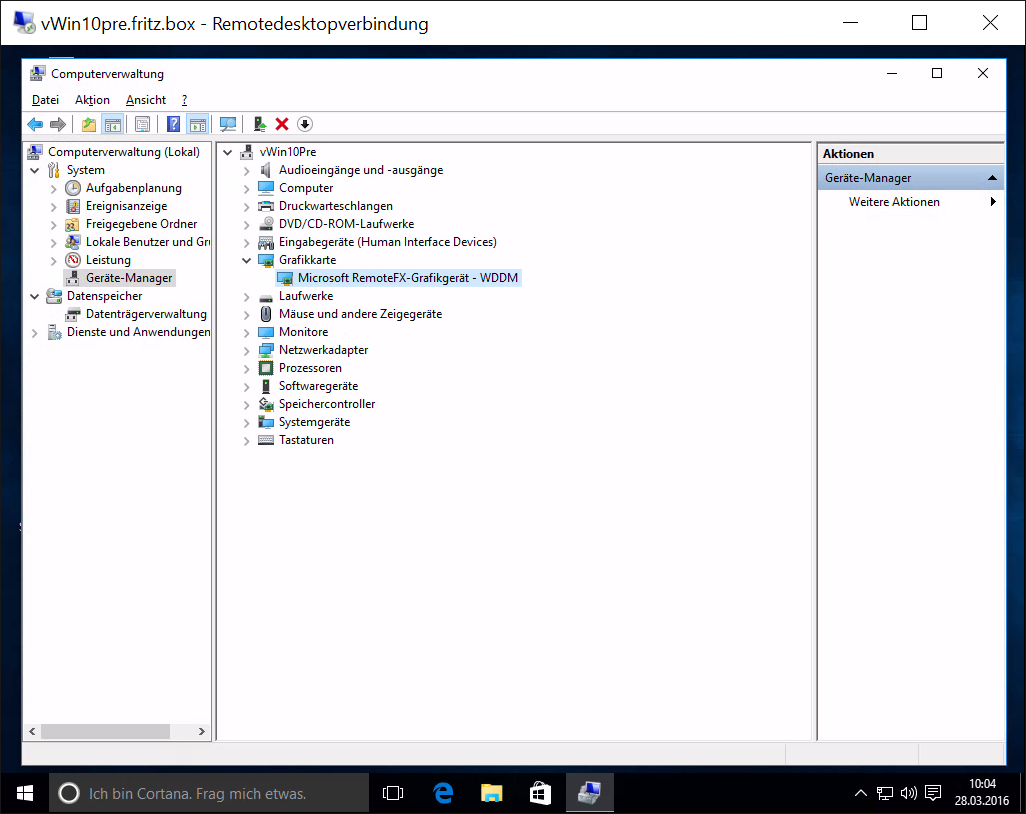Select Eingabegeräte (Human Interface Devices)
Screen dimensions: 1026x814
click(387, 242)
